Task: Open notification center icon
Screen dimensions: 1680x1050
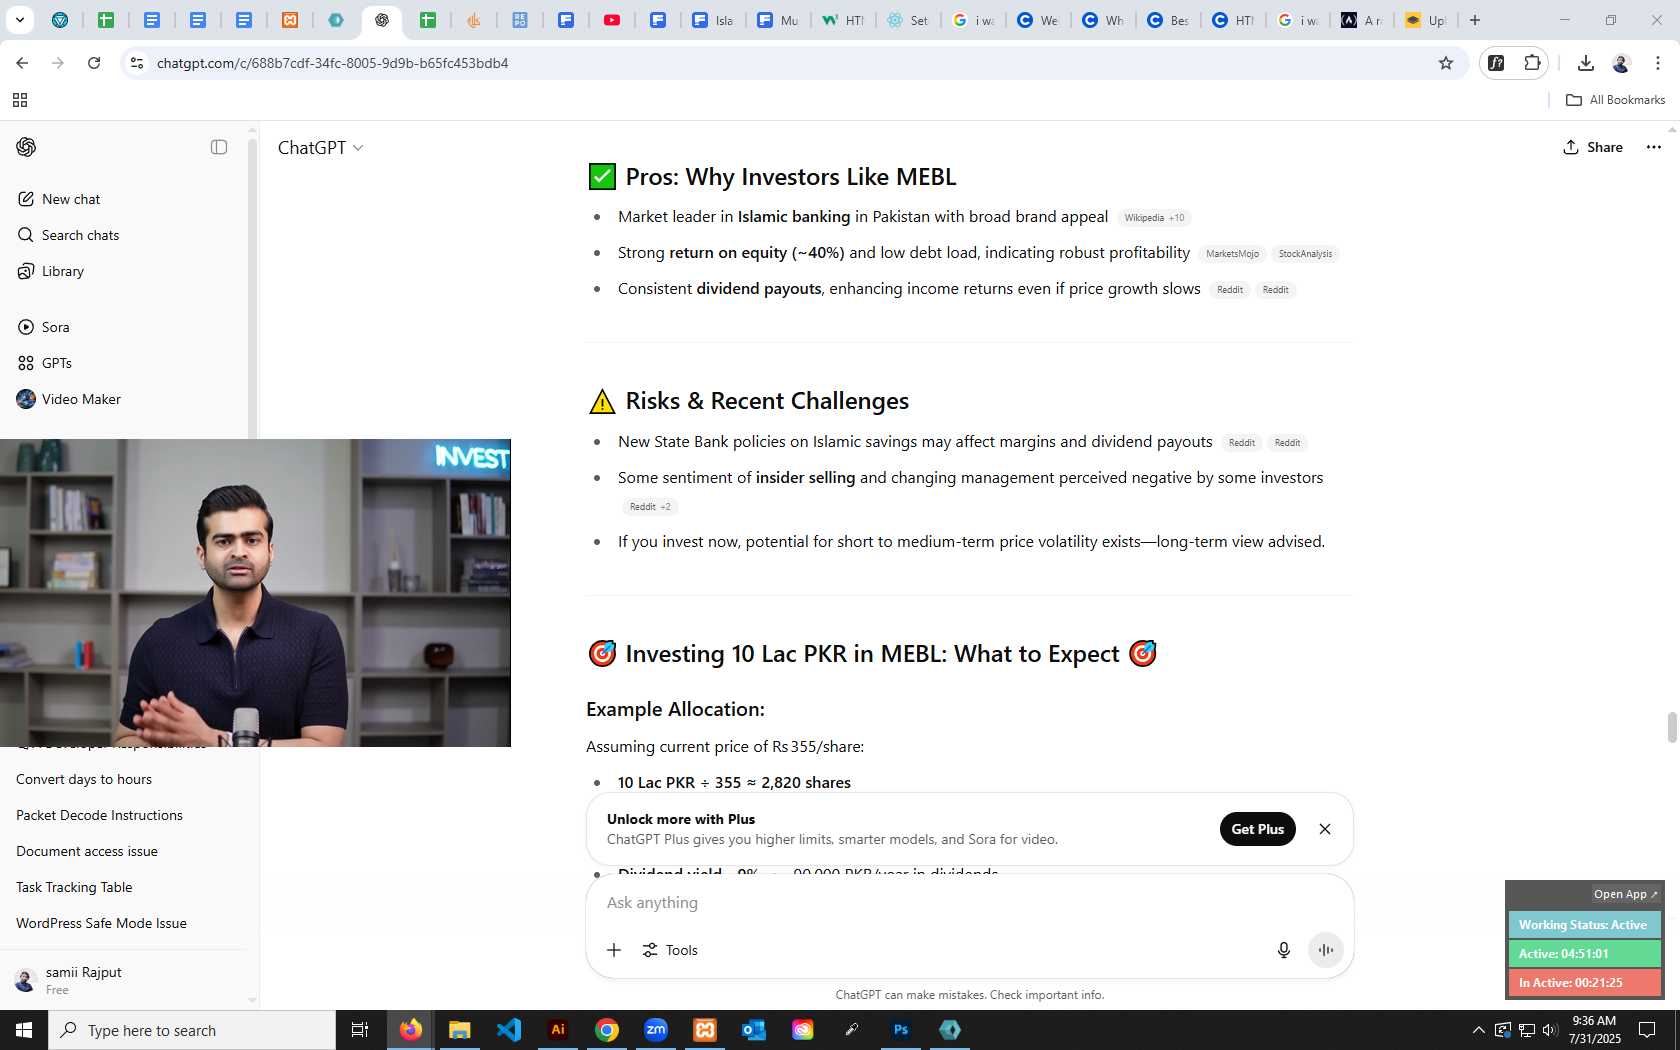Action: pyautogui.click(x=1647, y=1030)
